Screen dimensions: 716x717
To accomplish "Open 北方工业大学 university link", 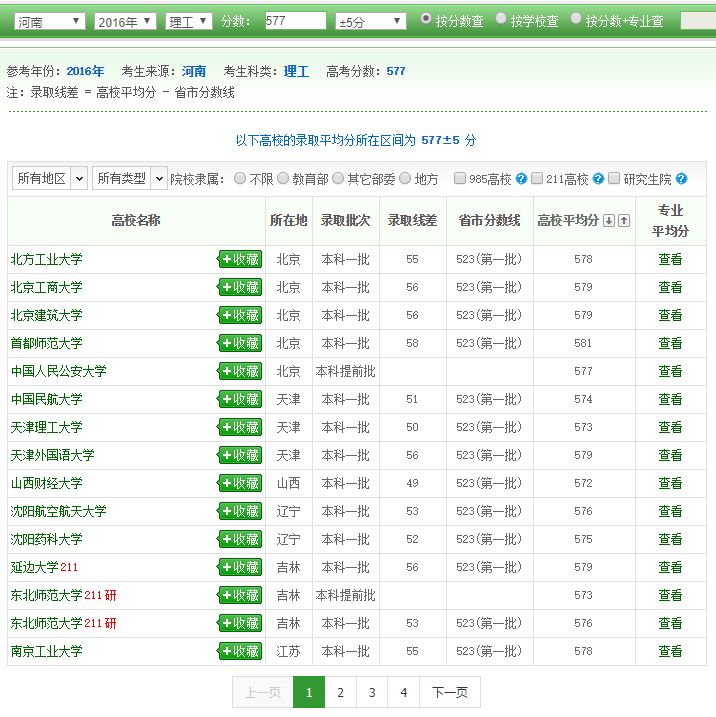I will click(x=47, y=259).
